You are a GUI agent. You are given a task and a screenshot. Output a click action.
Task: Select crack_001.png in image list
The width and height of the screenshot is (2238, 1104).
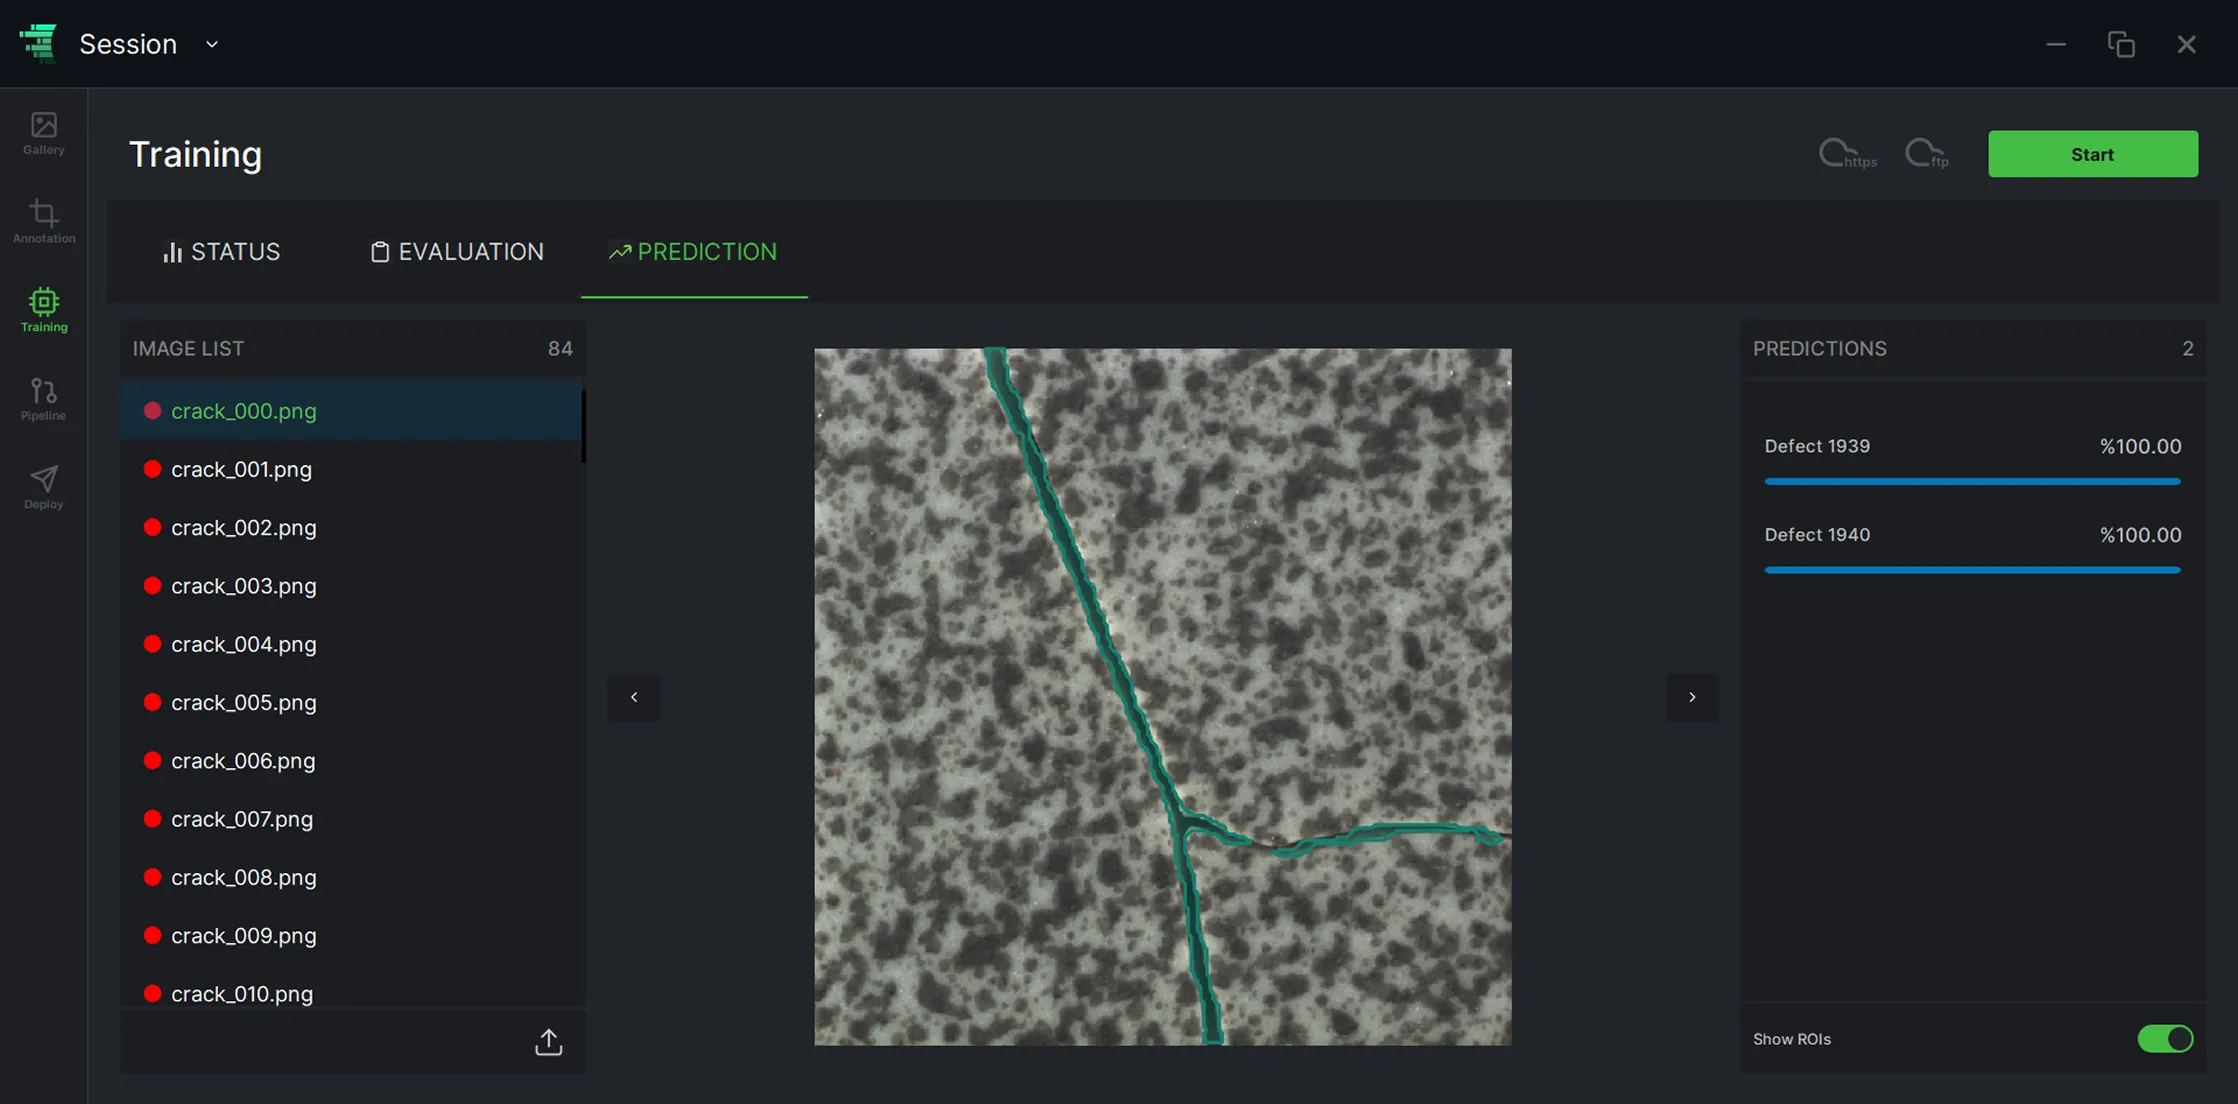351,469
